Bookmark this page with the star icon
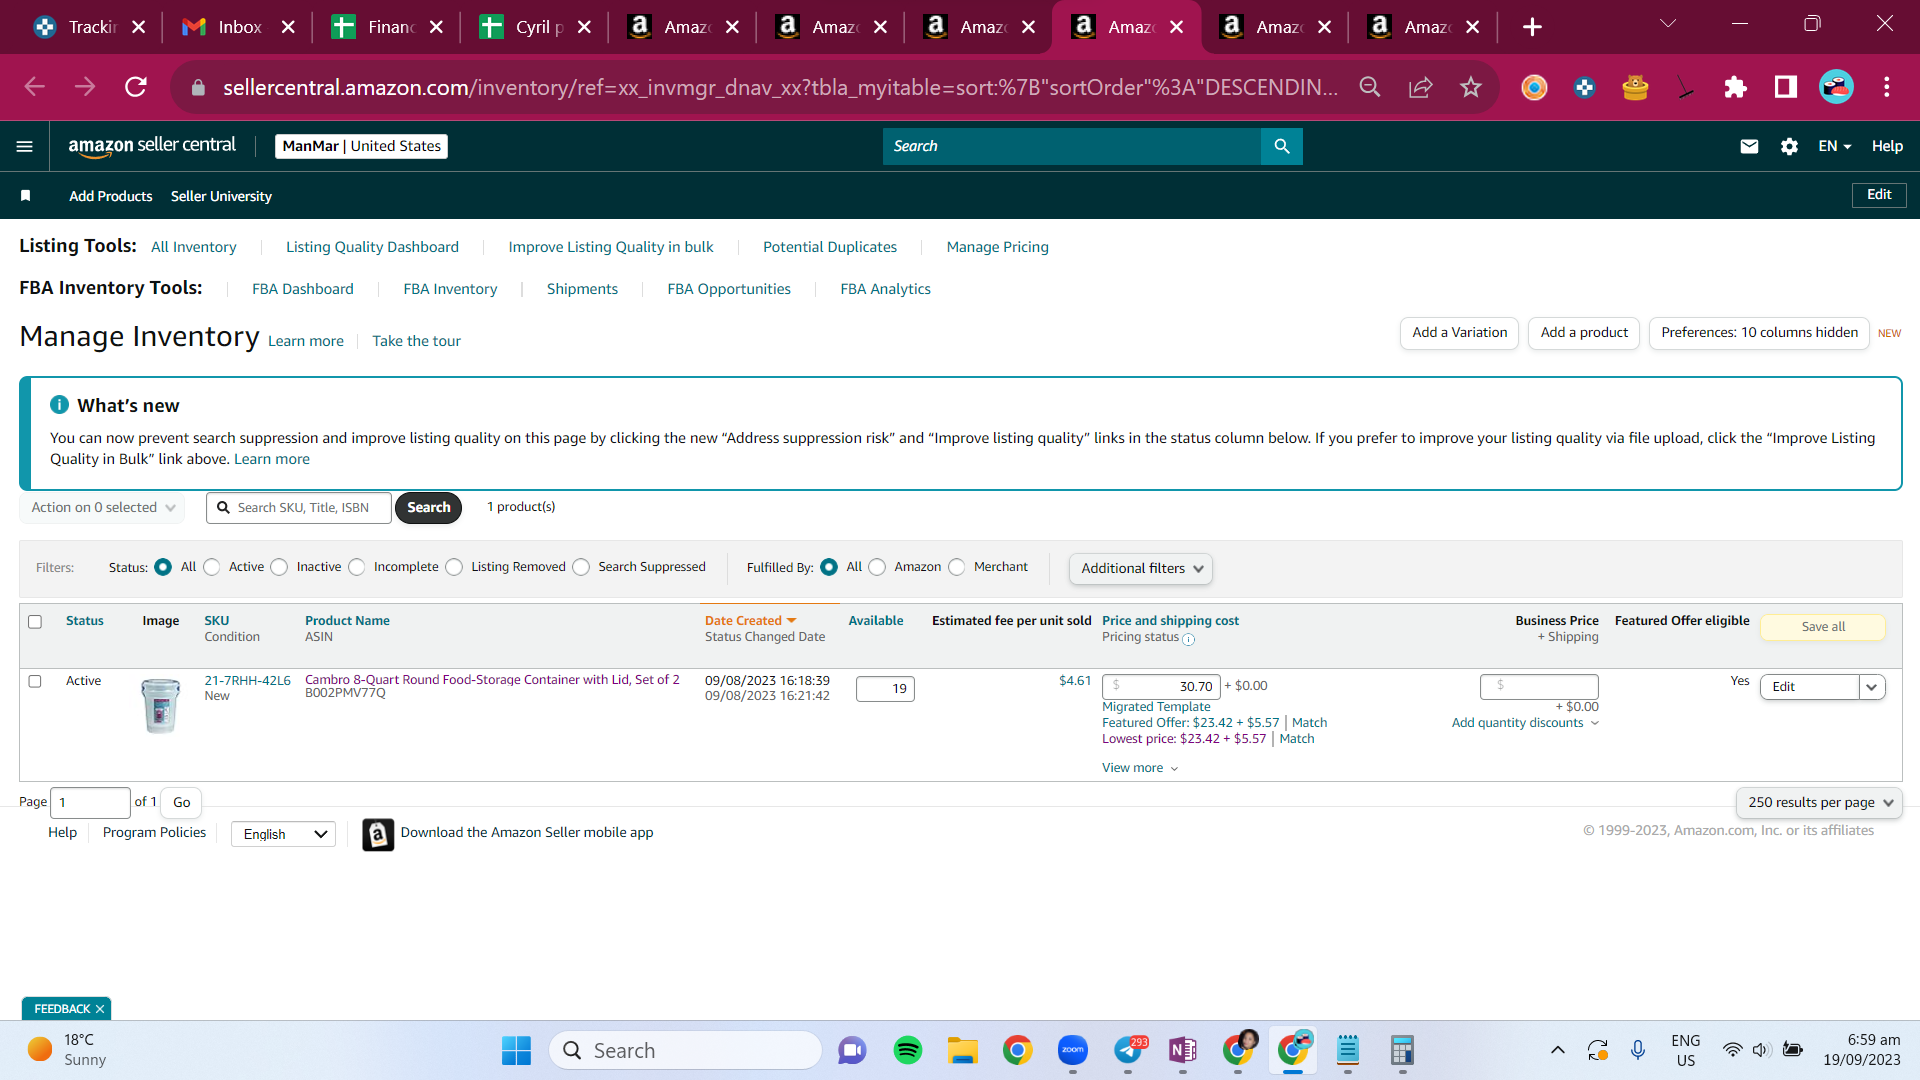 coord(1471,88)
